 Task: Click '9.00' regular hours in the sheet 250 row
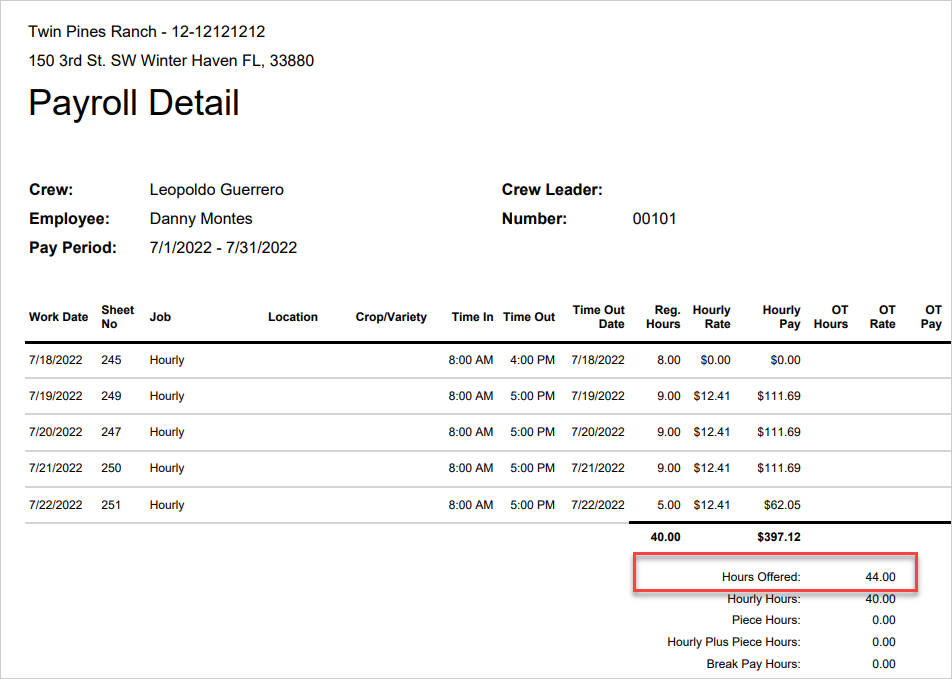pos(668,468)
